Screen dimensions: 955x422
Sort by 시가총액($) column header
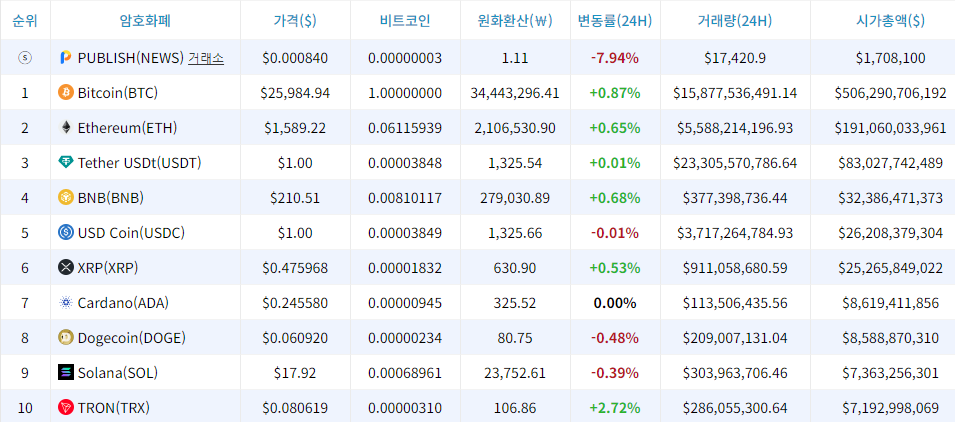pyautogui.click(x=890, y=21)
